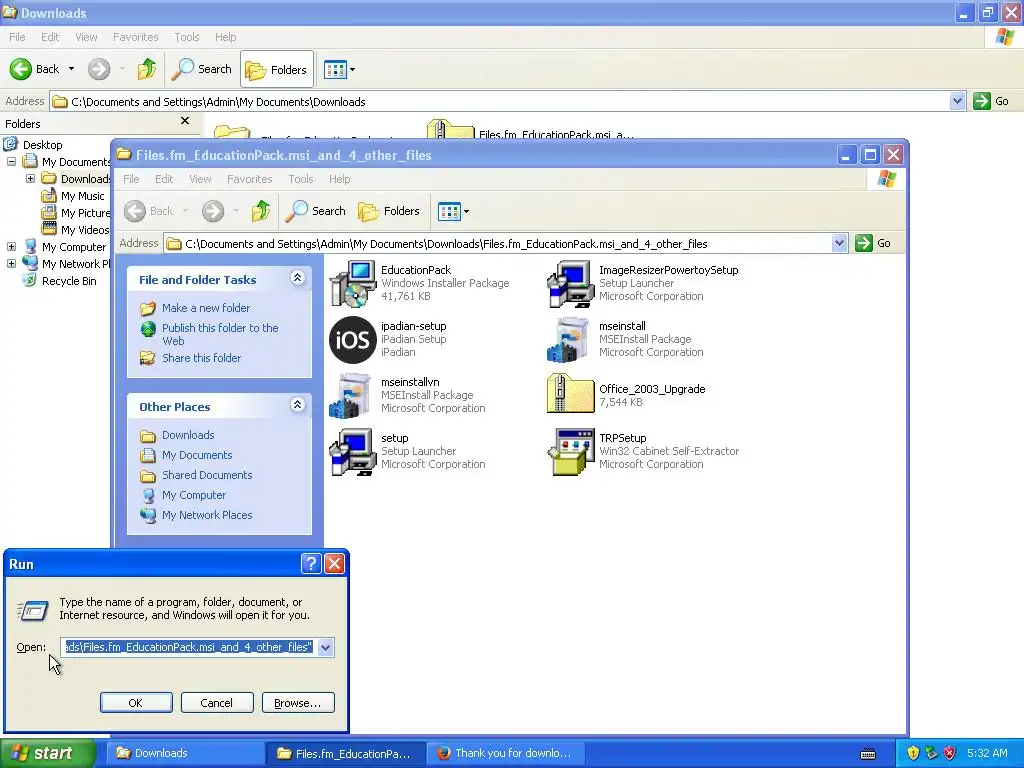Select the setup launcher file icon
The width and height of the screenshot is (1024, 768).
[x=353, y=452]
